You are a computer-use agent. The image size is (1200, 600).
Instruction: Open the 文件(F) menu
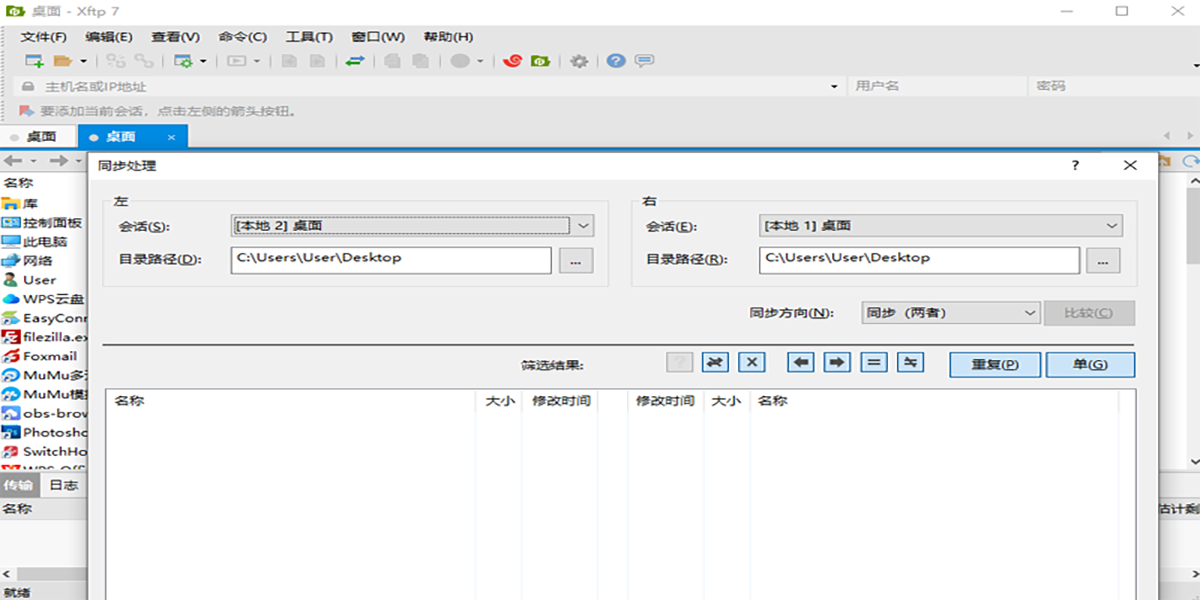coord(44,37)
